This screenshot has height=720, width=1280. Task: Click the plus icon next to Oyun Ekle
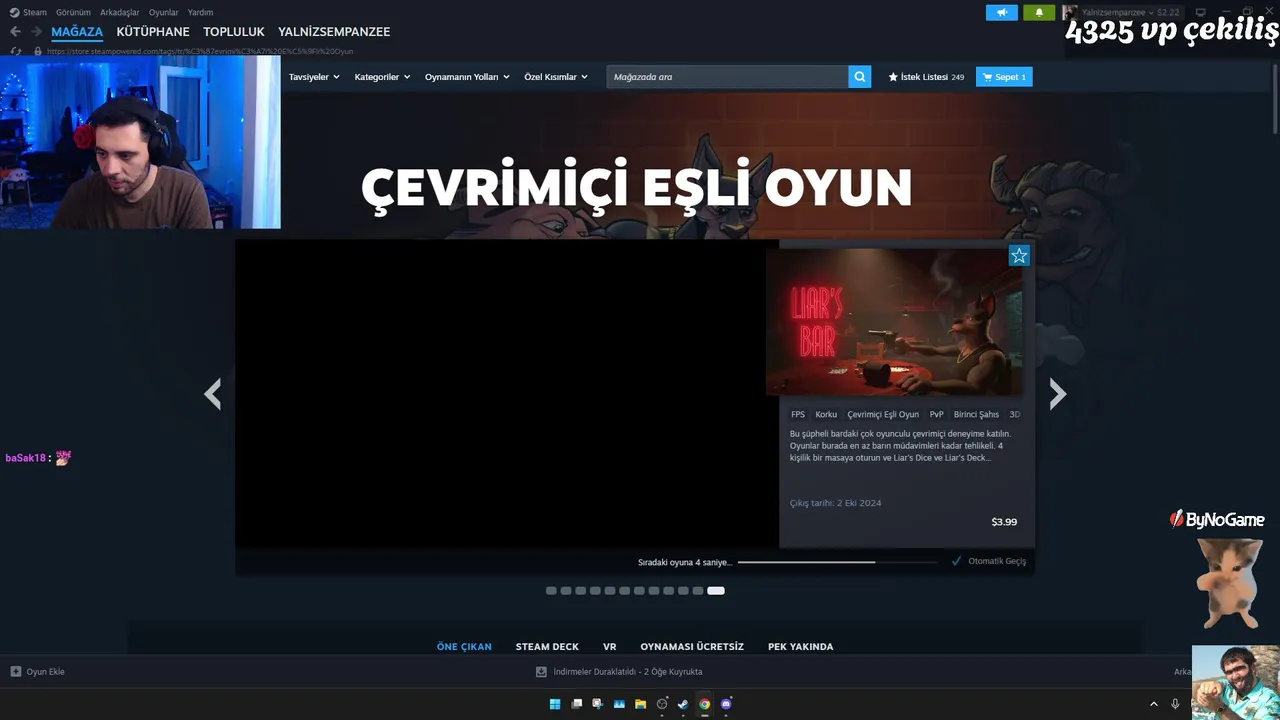[x=16, y=672]
